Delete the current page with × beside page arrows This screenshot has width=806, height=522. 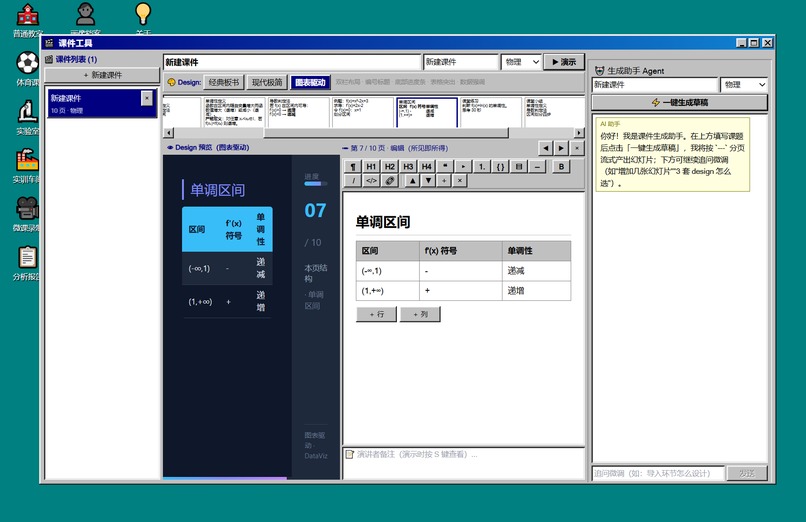click(577, 148)
